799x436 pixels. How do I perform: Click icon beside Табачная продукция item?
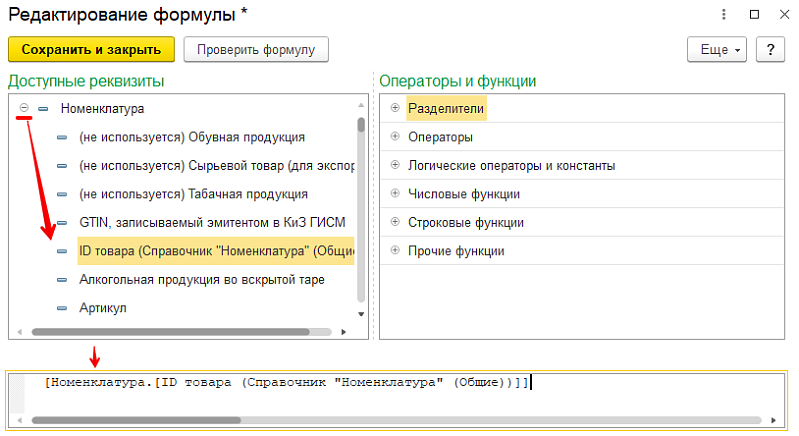click(x=62, y=195)
